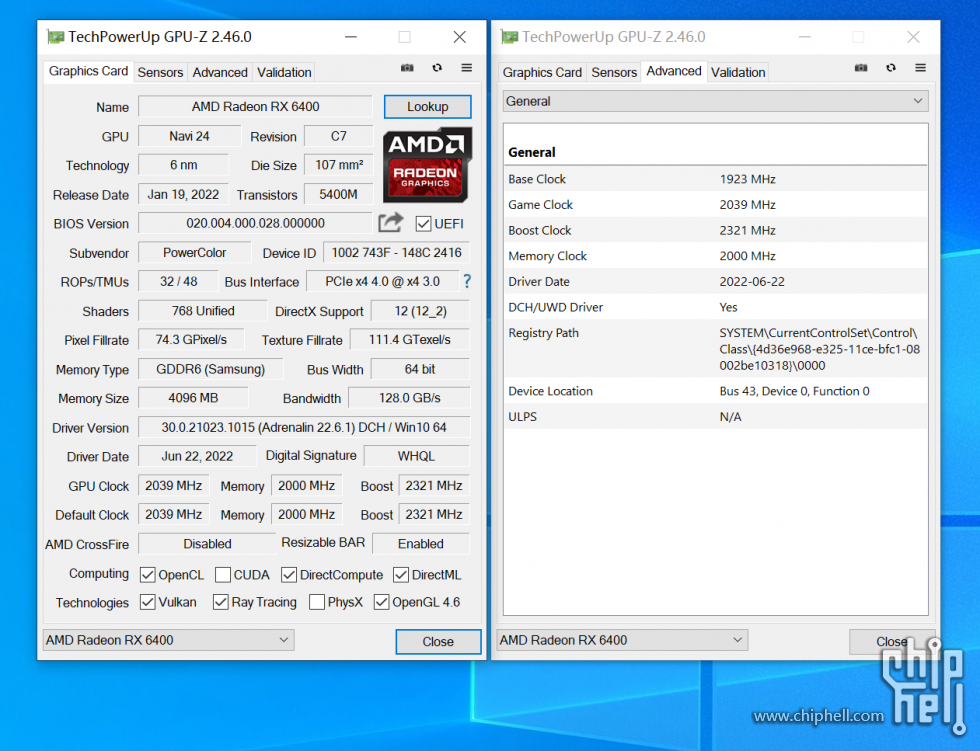Screen dimensions: 980x751
Task: Select the Registry Path row
Action: (715, 349)
